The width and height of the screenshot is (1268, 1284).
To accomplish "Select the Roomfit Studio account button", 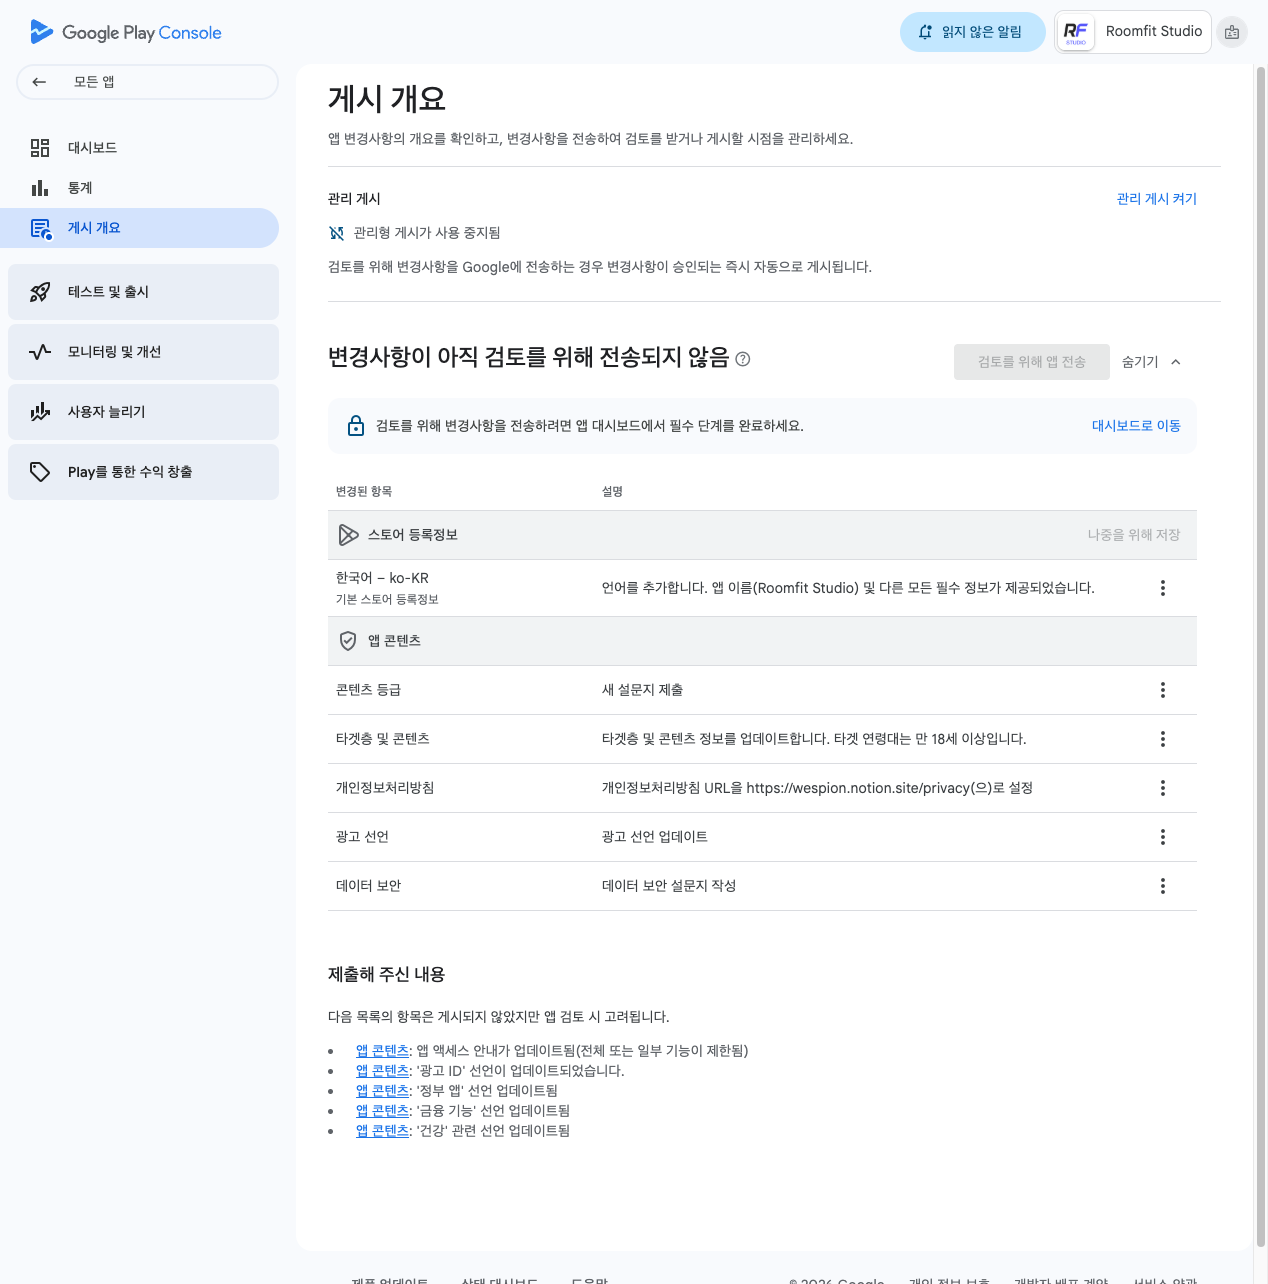I will 1133,32.
